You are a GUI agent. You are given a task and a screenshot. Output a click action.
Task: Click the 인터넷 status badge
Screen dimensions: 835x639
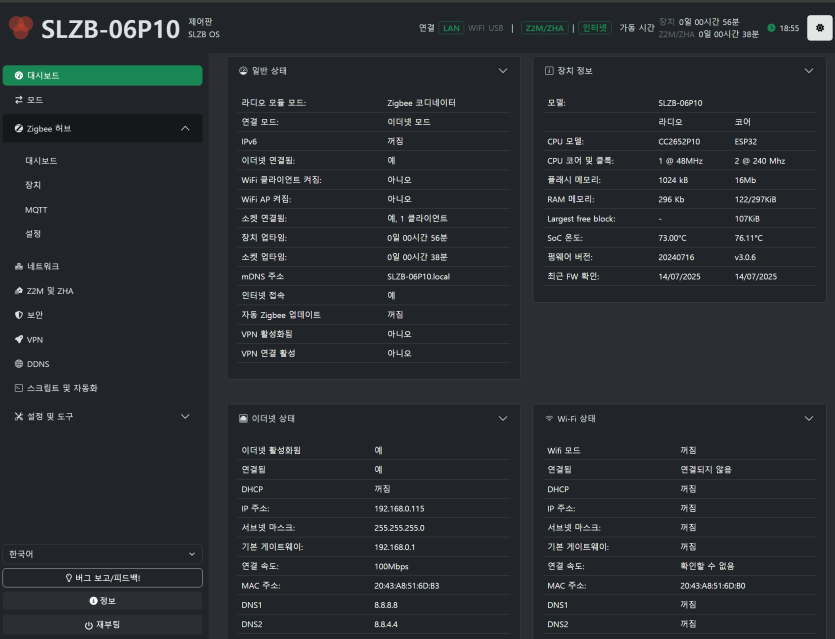point(595,28)
